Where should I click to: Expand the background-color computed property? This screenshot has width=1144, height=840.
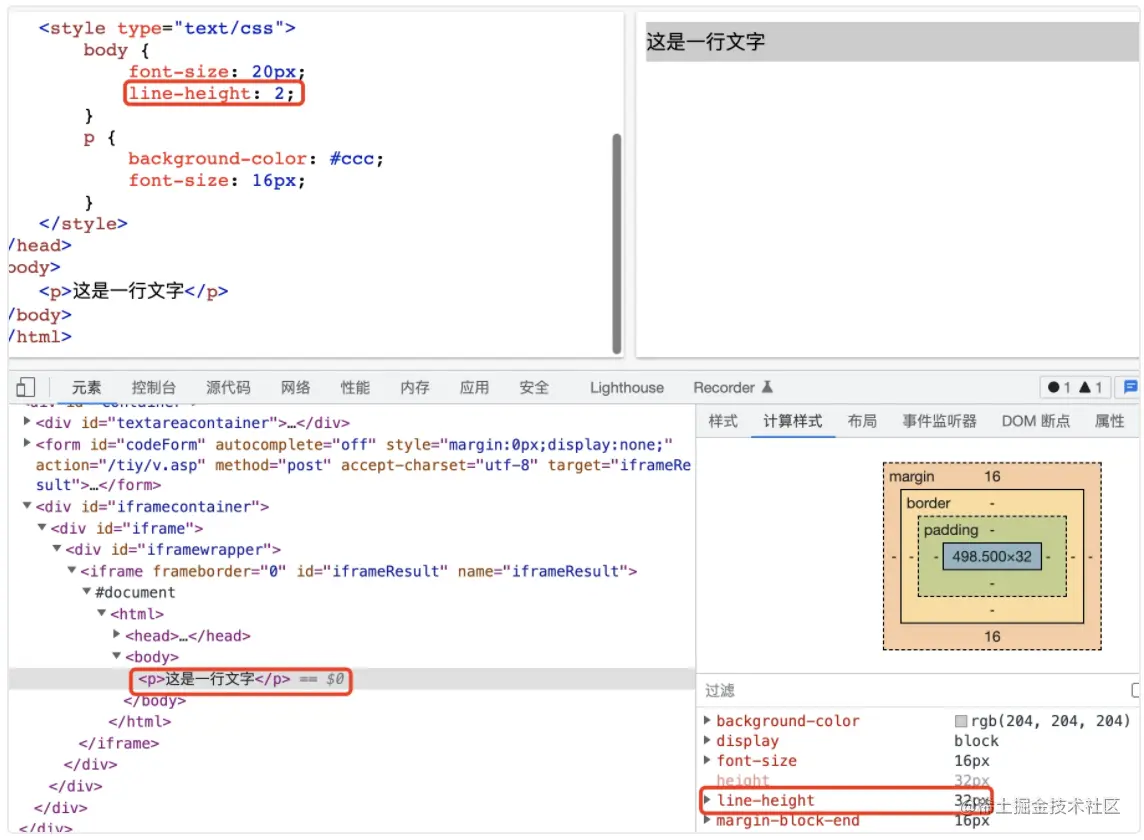(707, 720)
